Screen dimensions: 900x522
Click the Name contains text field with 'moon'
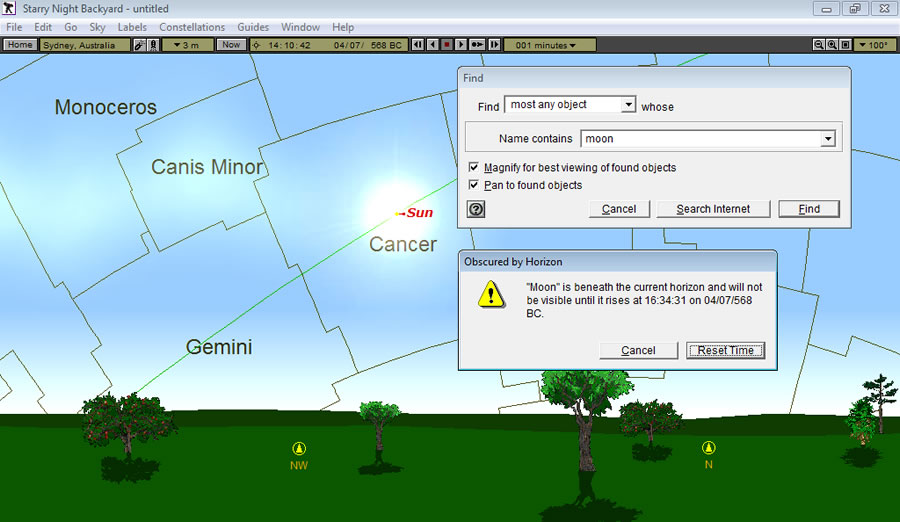(701, 138)
